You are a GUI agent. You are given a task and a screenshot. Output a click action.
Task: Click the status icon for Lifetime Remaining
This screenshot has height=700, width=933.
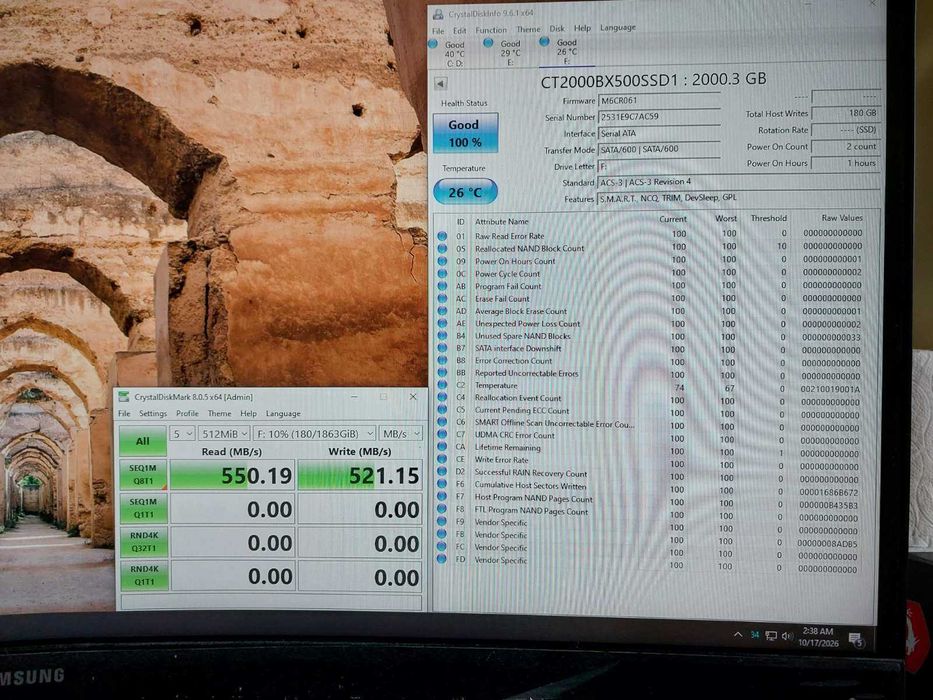coord(442,447)
